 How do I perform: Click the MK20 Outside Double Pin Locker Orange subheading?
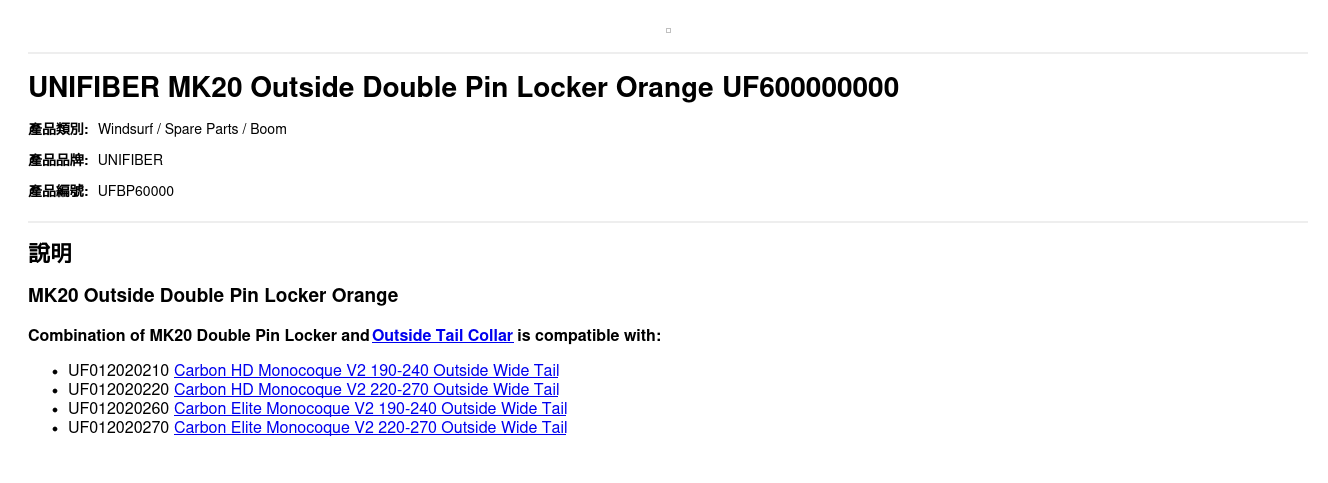pyautogui.click(x=213, y=296)
